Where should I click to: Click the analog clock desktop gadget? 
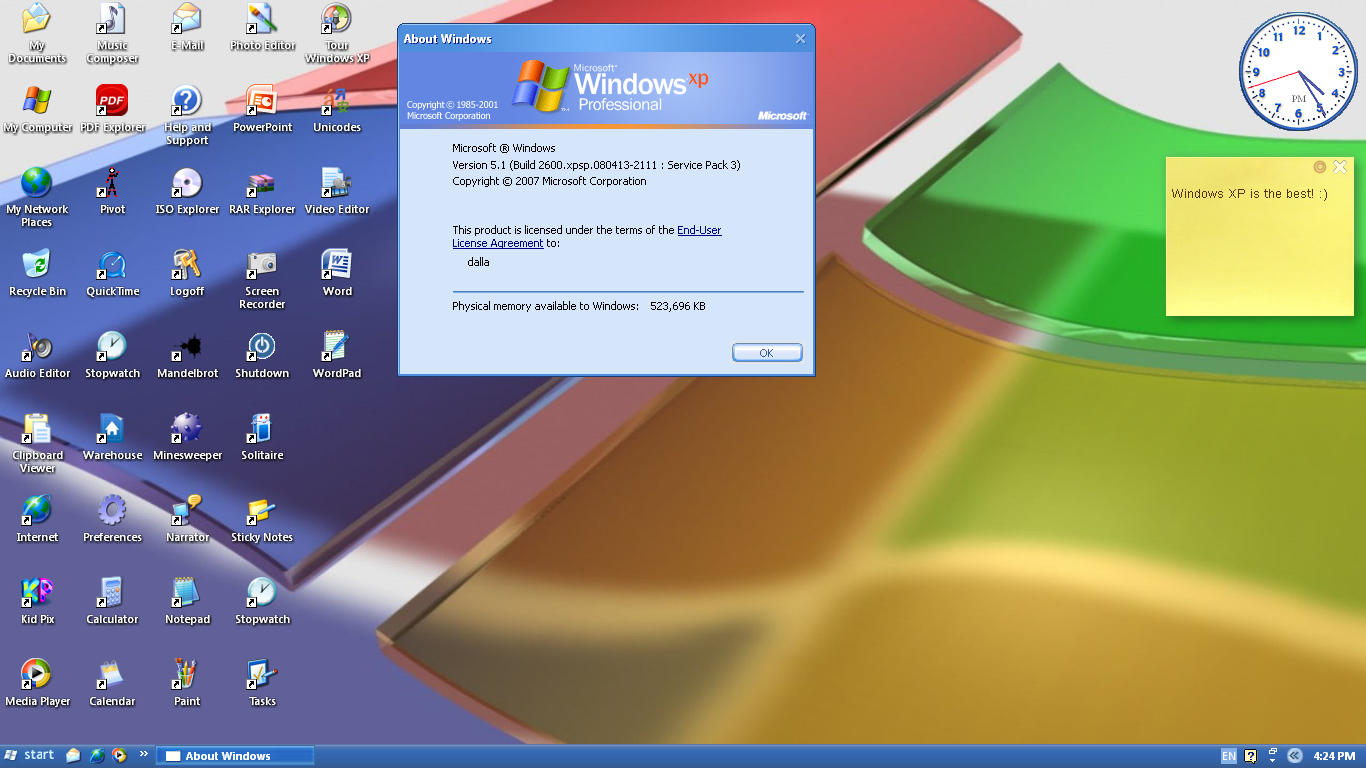pyautogui.click(x=1298, y=72)
